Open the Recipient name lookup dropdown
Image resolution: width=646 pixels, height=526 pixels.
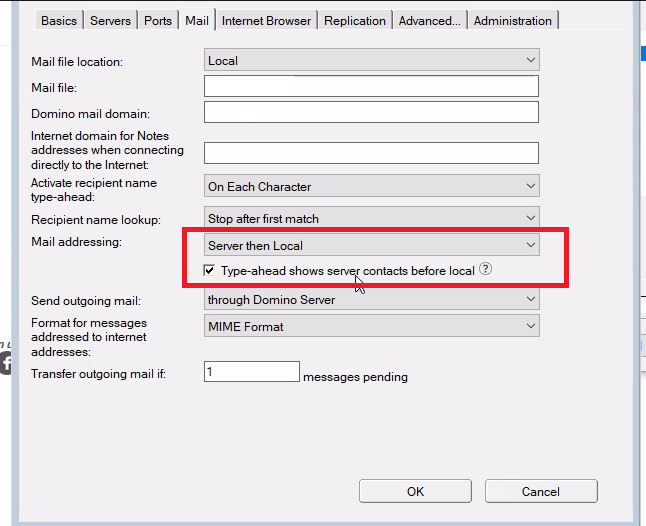[371, 218]
